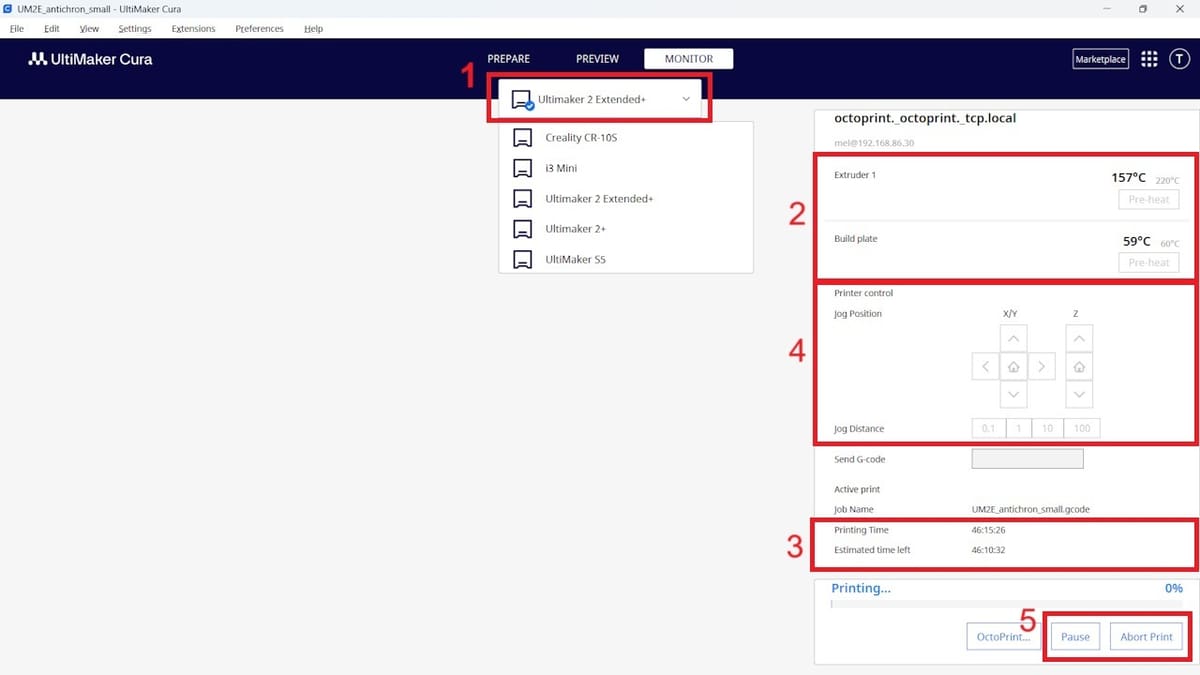Click Pre-heat for Extruder 1

pyautogui.click(x=1148, y=199)
